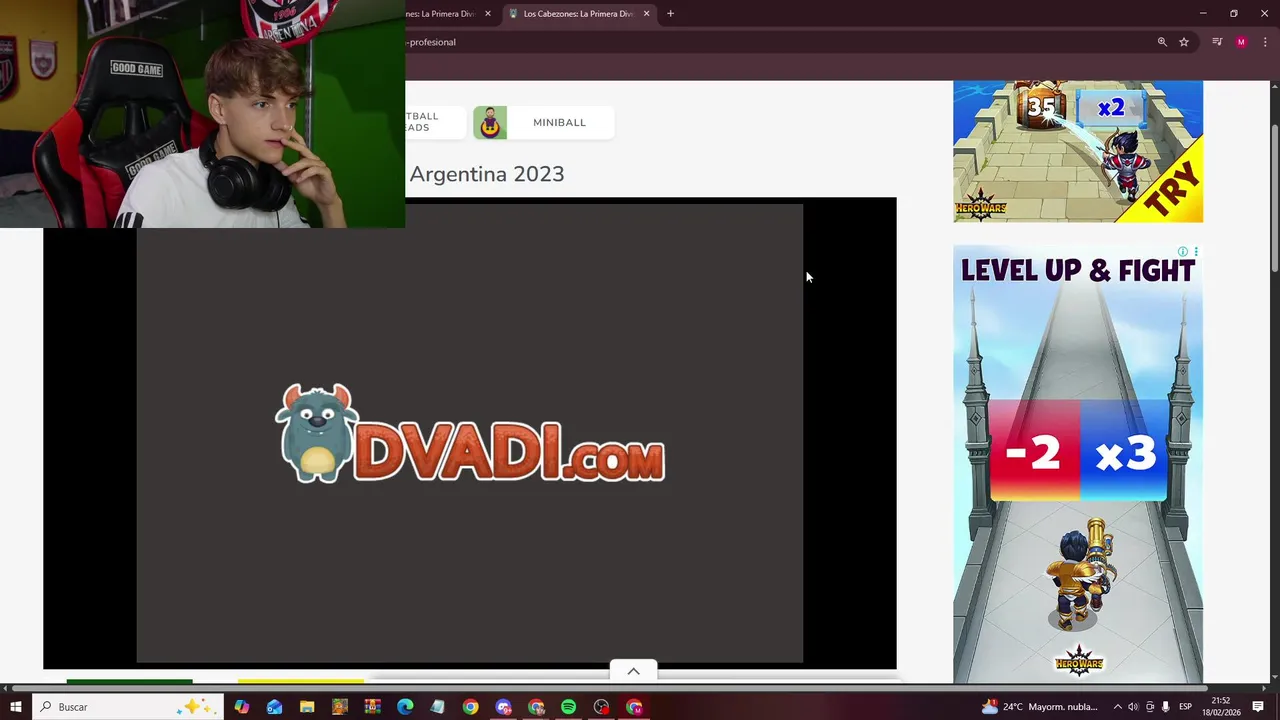Open WinRAR from the taskbar
The height and width of the screenshot is (720, 1280).
click(x=372, y=707)
